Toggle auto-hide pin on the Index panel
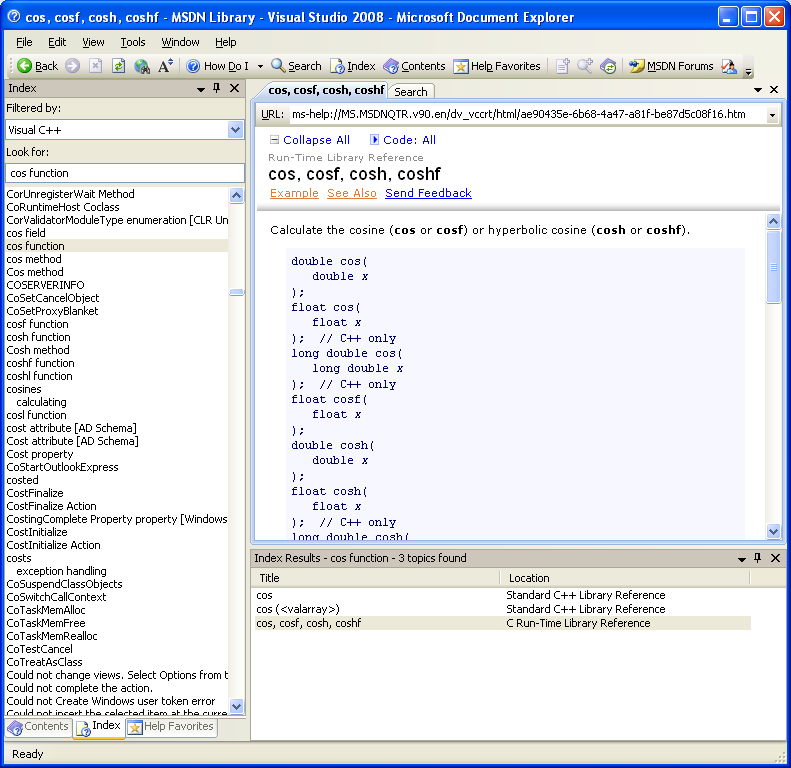The width and height of the screenshot is (791, 768). click(217, 88)
